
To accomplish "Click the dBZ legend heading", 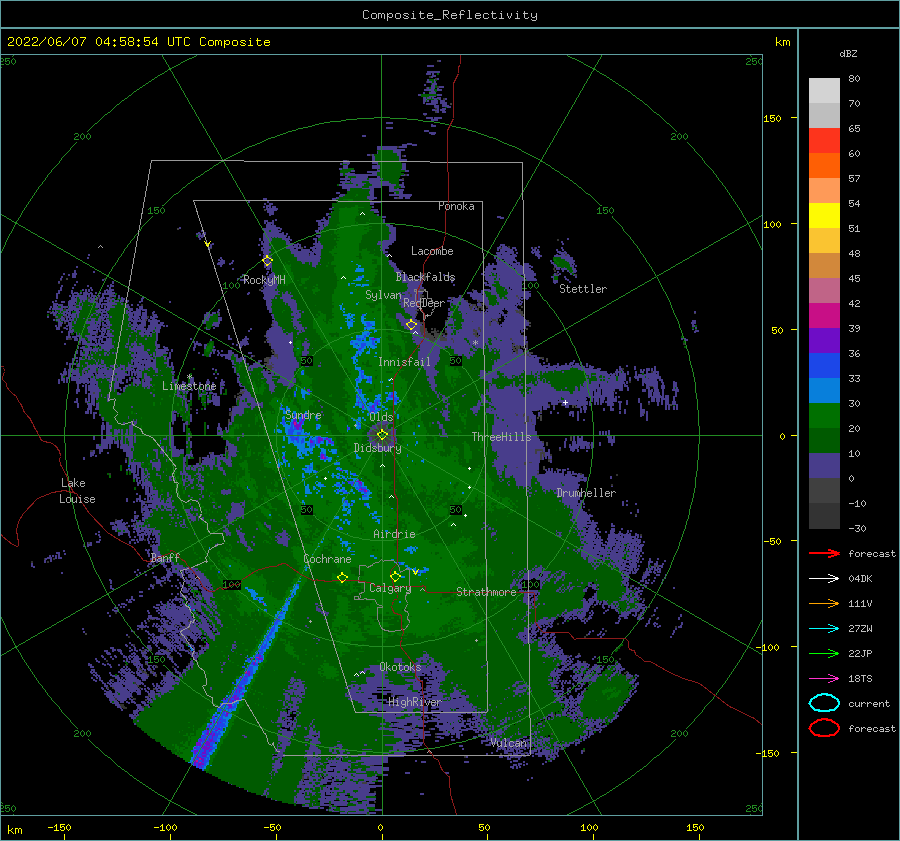I will [848, 54].
